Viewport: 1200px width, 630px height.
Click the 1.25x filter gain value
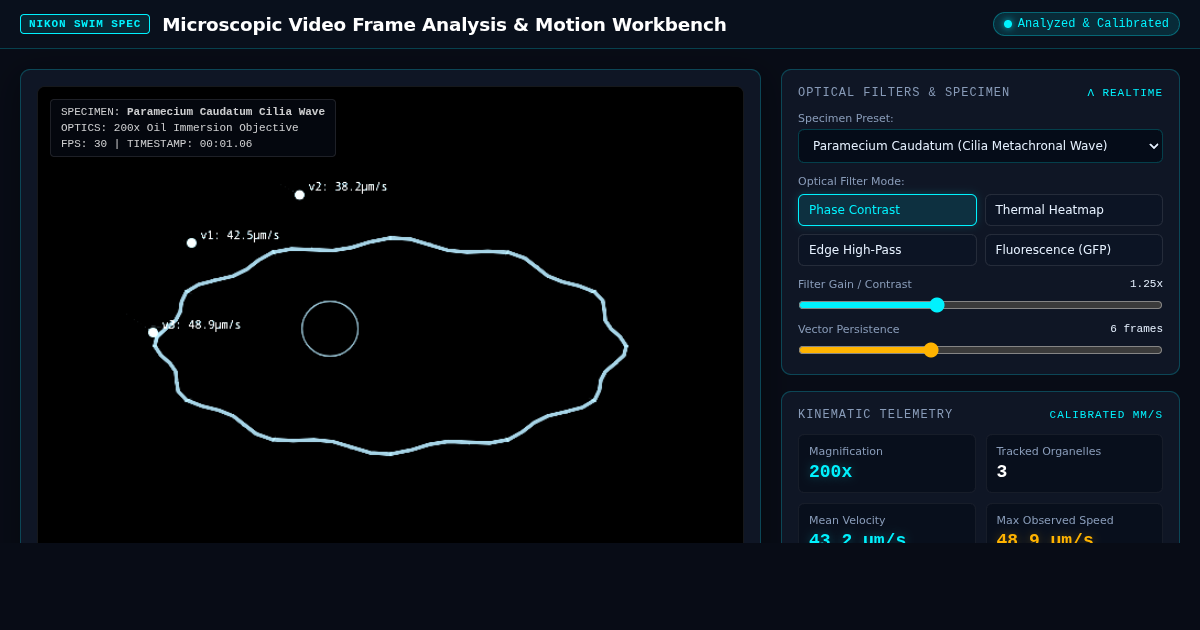1146,284
